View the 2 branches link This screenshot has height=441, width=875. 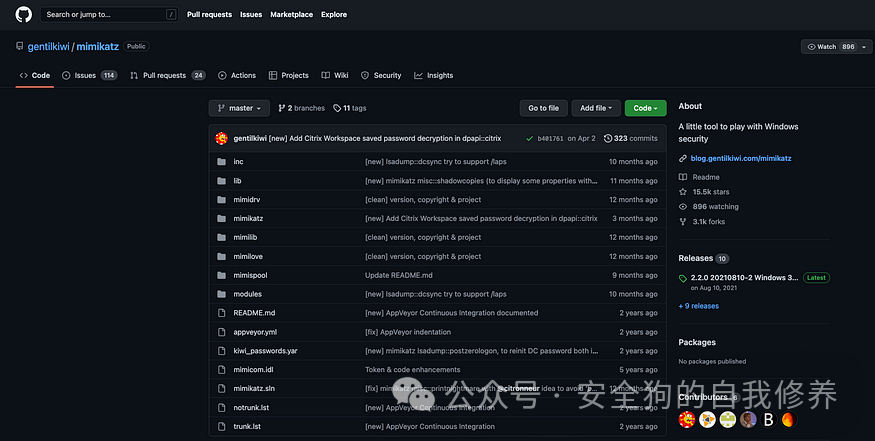point(301,108)
